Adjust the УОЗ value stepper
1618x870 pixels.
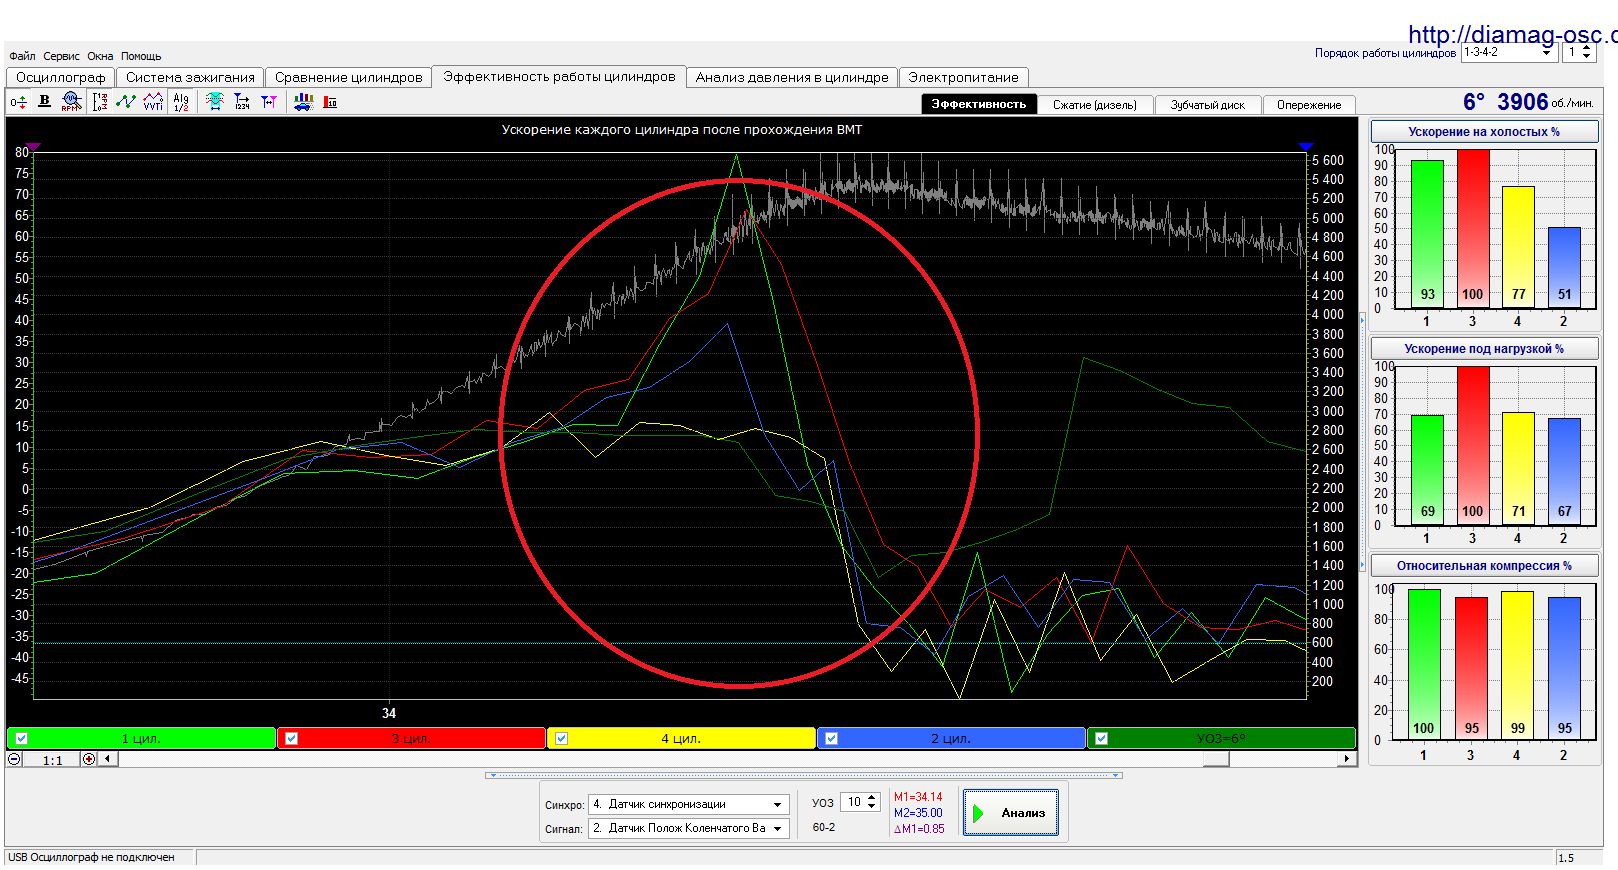[x=872, y=802]
